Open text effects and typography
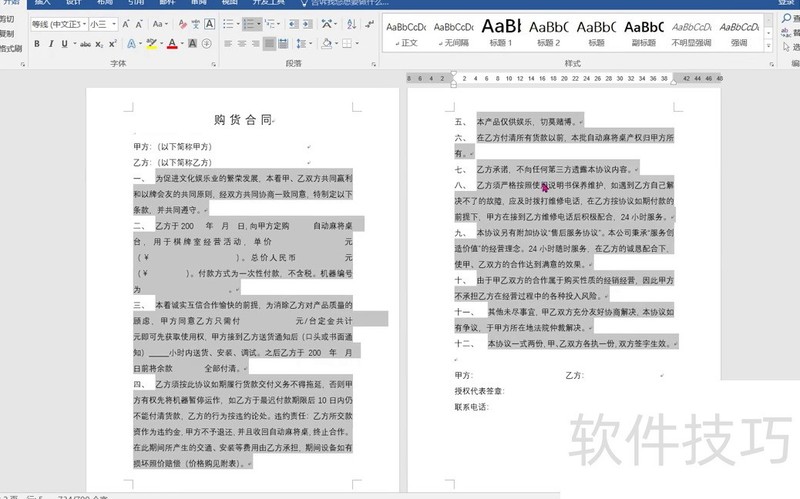 131,44
